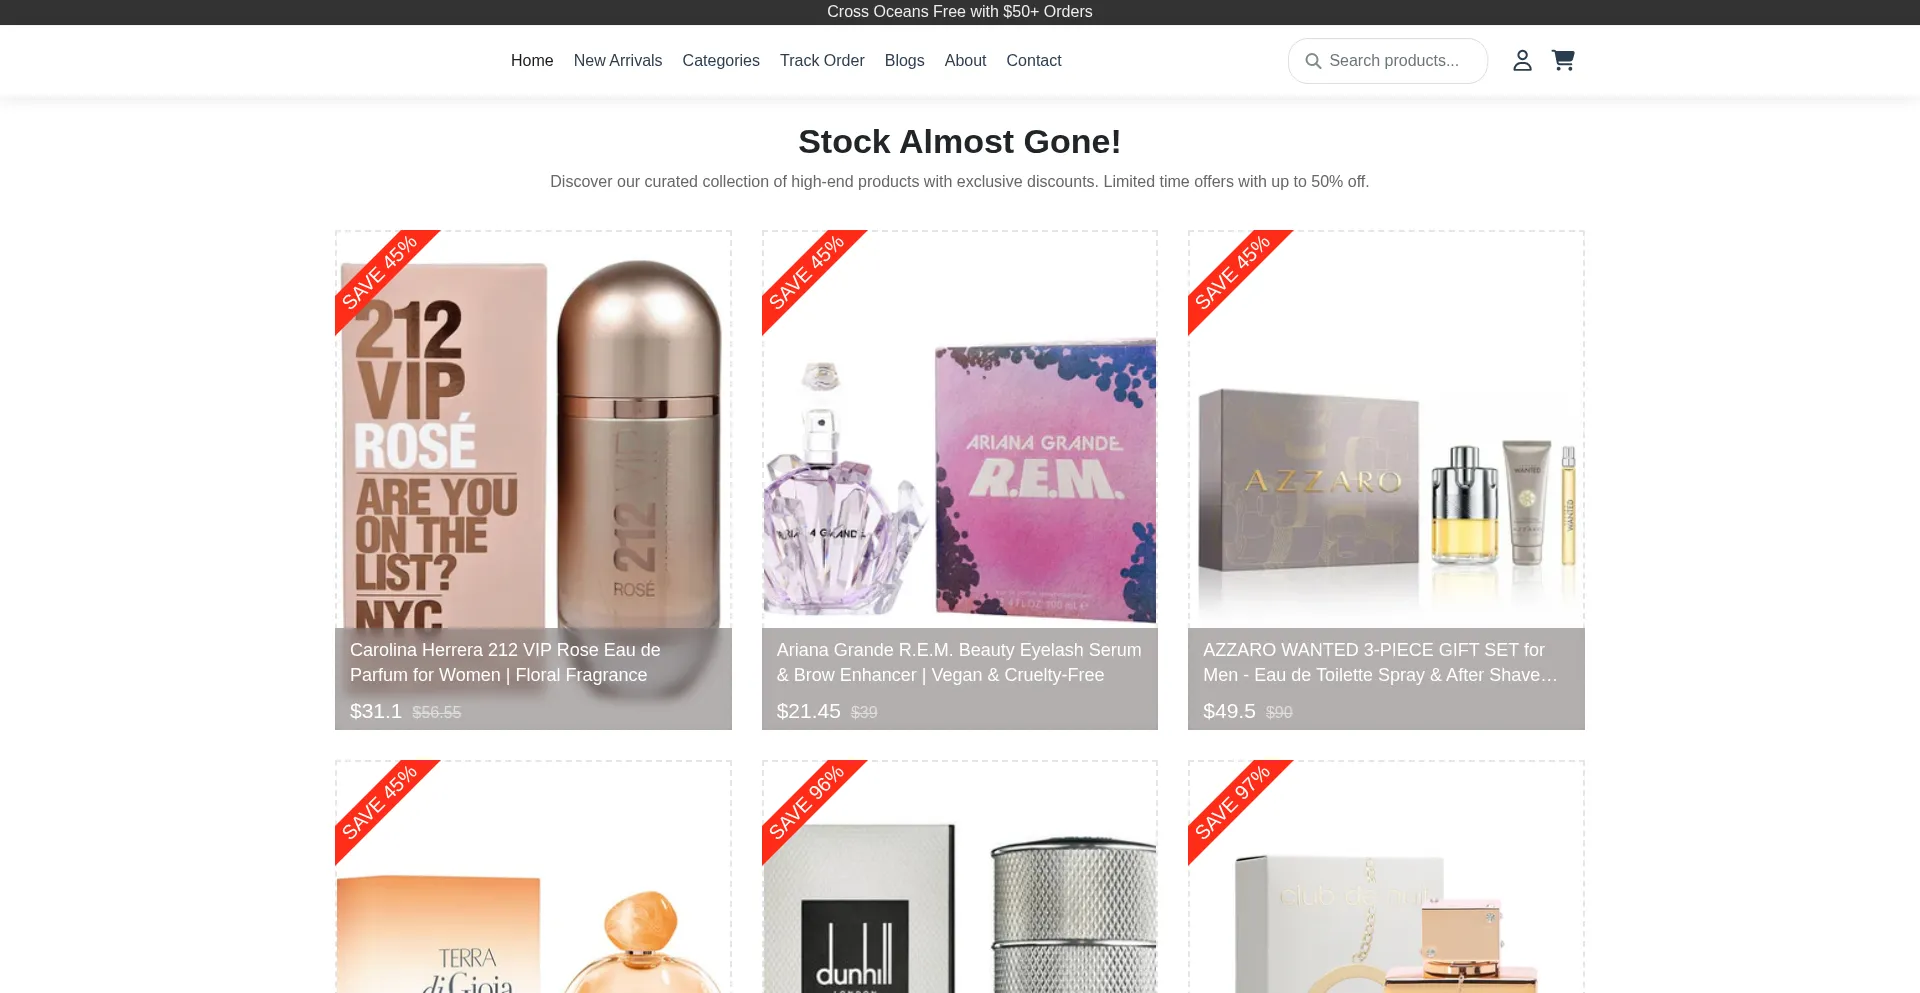This screenshot has width=1920, height=993.
Task: Click the SAVE 97% ribbon on Club de Nuit
Action: [x=1232, y=803]
